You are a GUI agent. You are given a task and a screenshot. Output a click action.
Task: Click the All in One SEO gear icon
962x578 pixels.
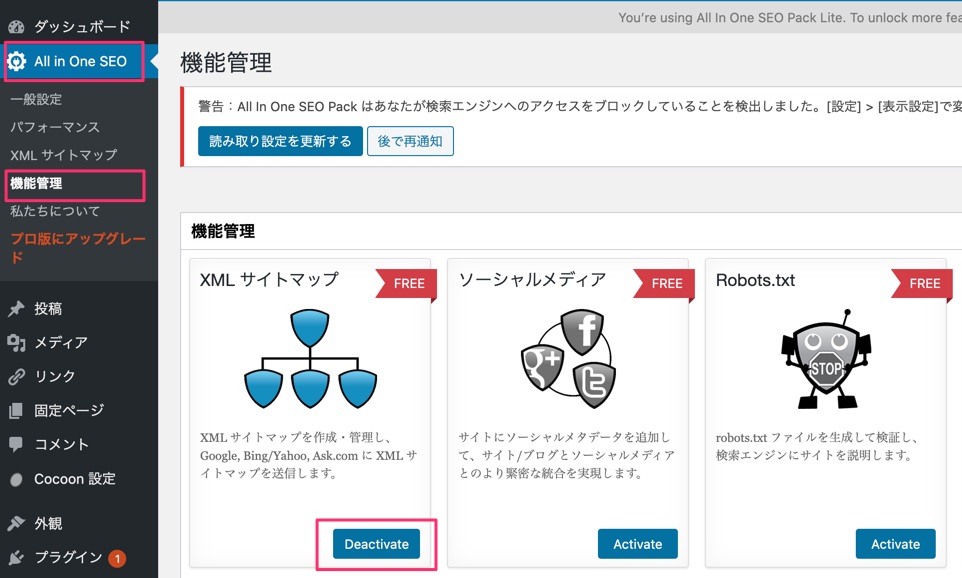(x=17, y=61)
